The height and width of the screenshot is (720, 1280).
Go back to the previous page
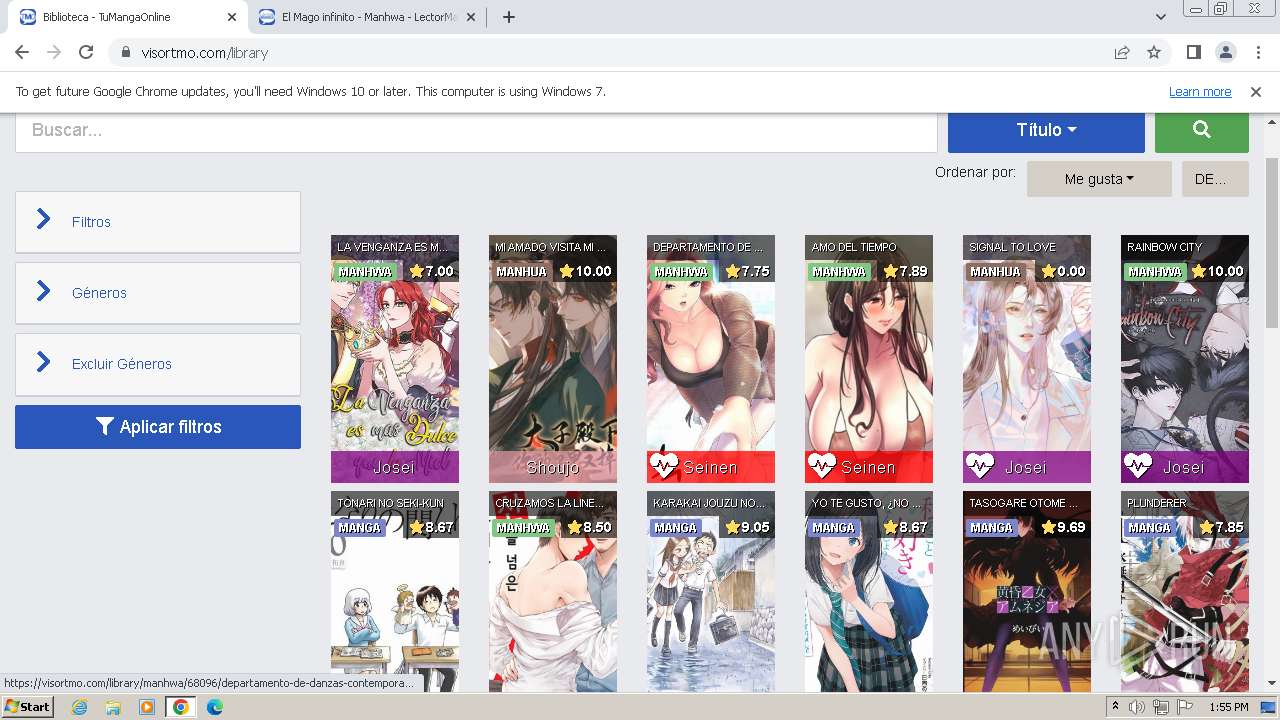coord(22,53)
